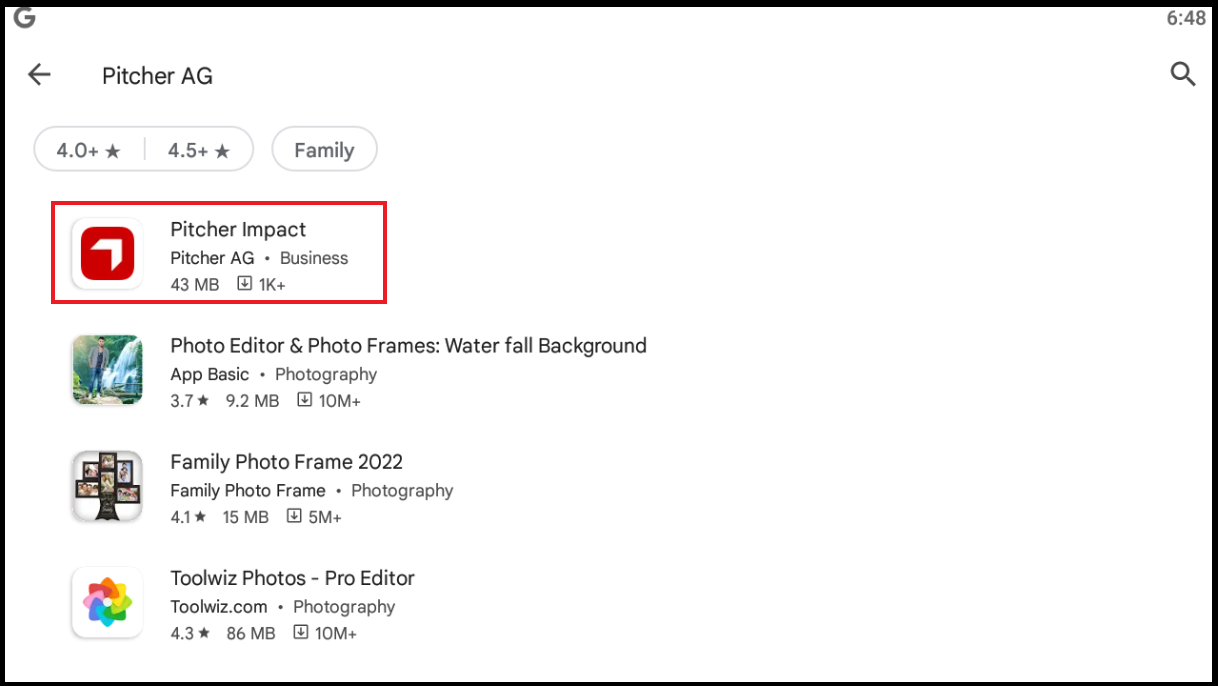This screenshot has height=686, width=1218.
Task: Click the Photo Editor & Photo Frames title
Action: click(408, 345)
